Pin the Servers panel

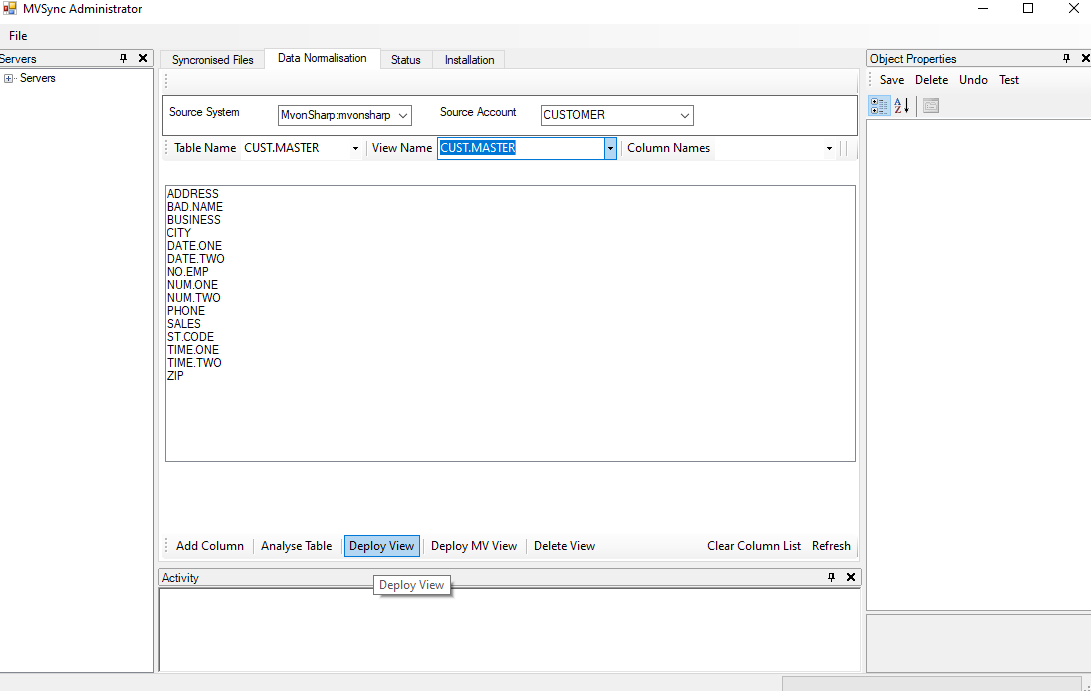(x=124, y=58)
